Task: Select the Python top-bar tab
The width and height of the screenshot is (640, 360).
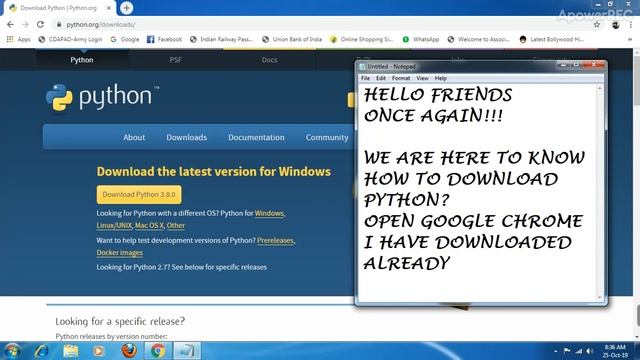Action: tap(82, 60)
